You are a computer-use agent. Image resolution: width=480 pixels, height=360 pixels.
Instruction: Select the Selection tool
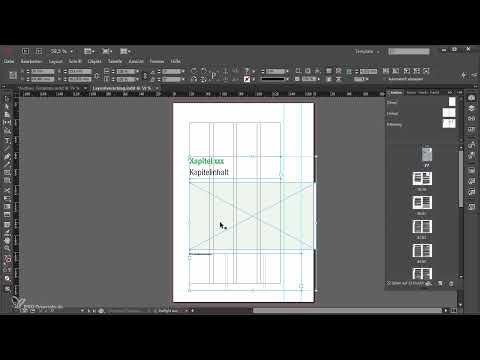[x=7, y=99]
